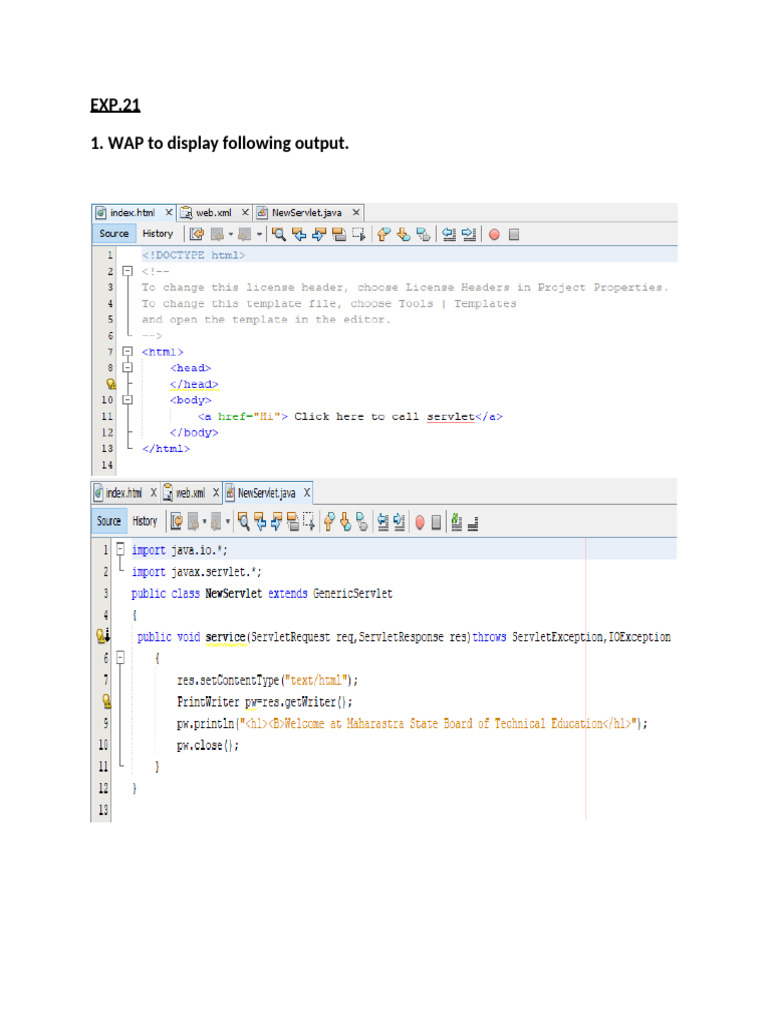
Task: Switch to web.xml tab in upper editor
Action: click(217, 212)
